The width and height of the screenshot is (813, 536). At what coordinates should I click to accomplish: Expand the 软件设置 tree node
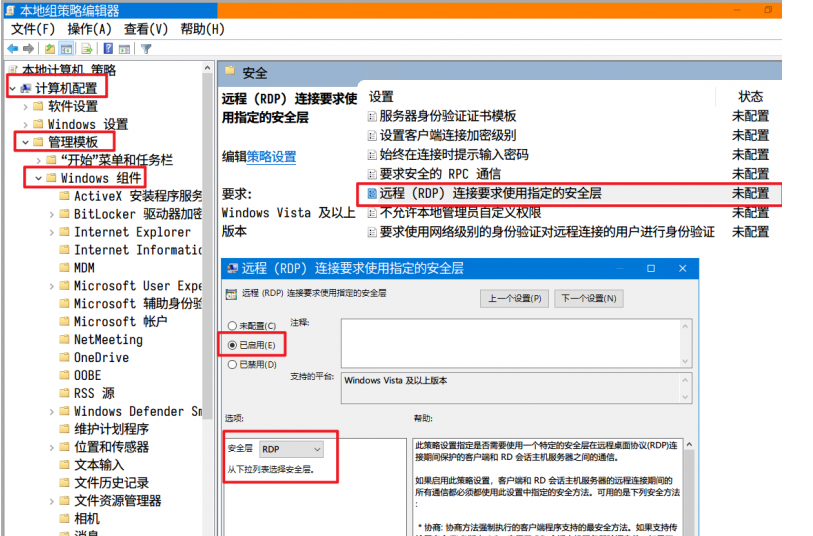point(24,106)
